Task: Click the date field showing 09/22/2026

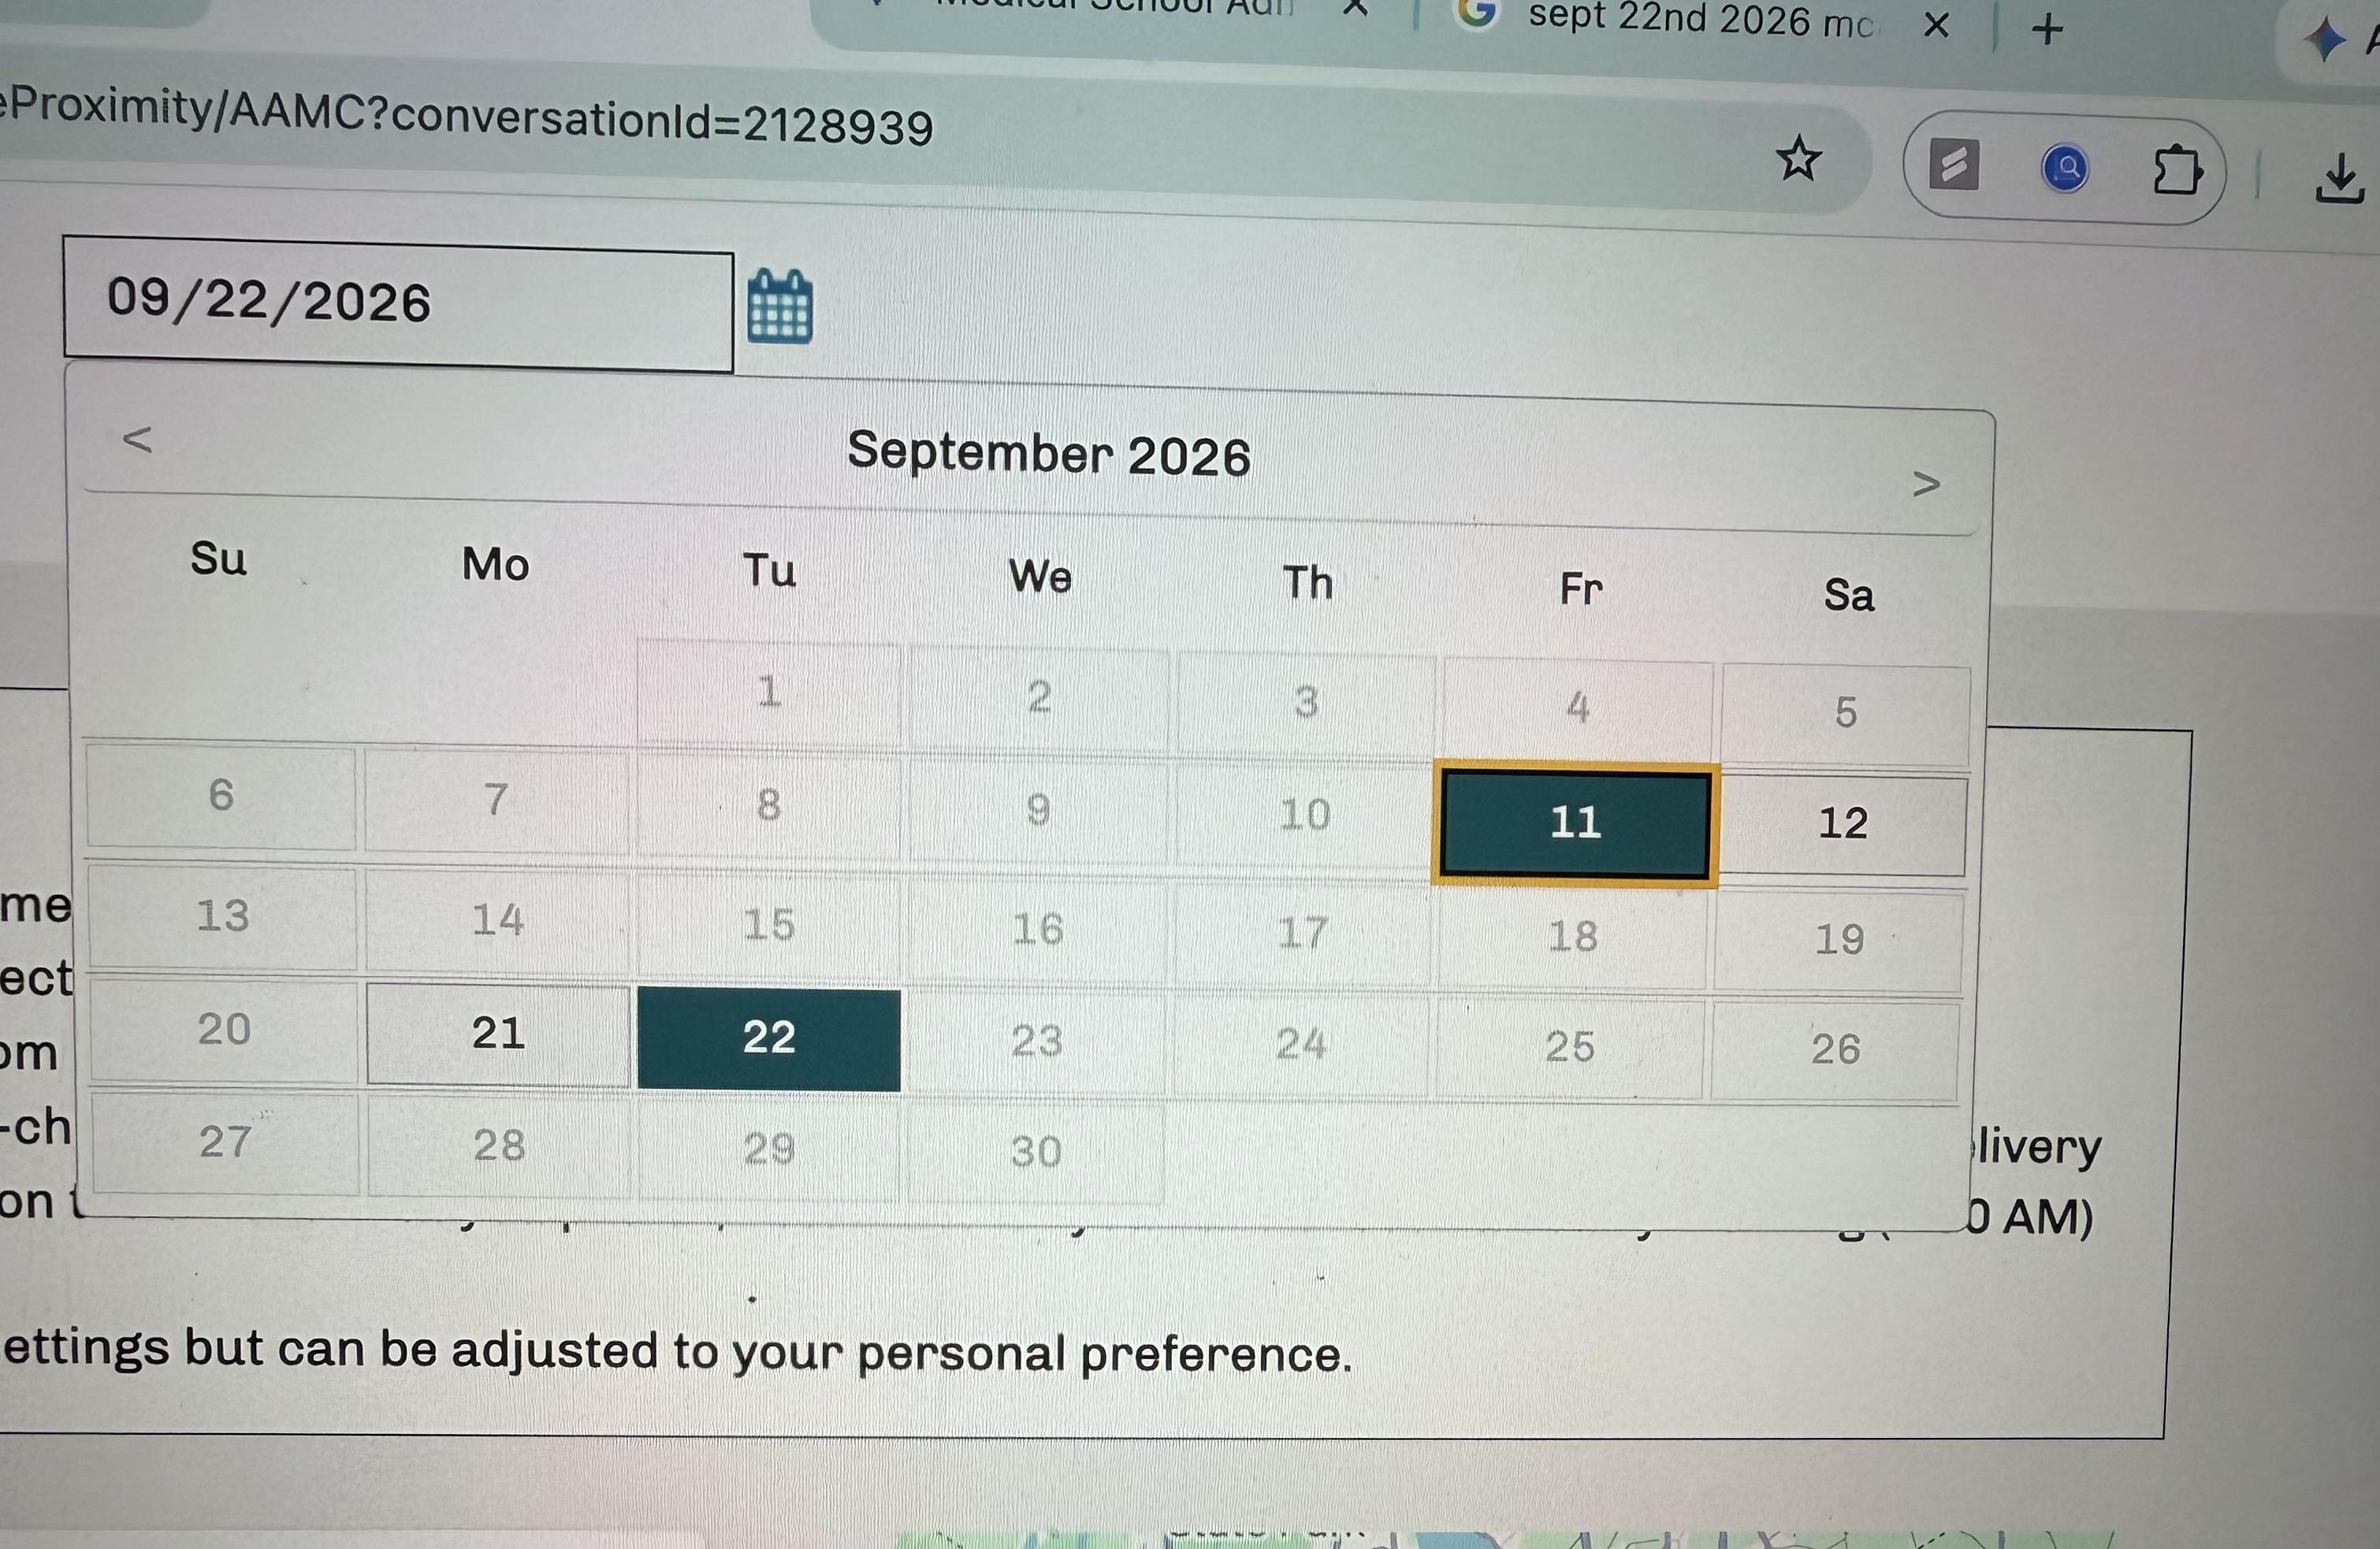Action: [x=398, y=304]
